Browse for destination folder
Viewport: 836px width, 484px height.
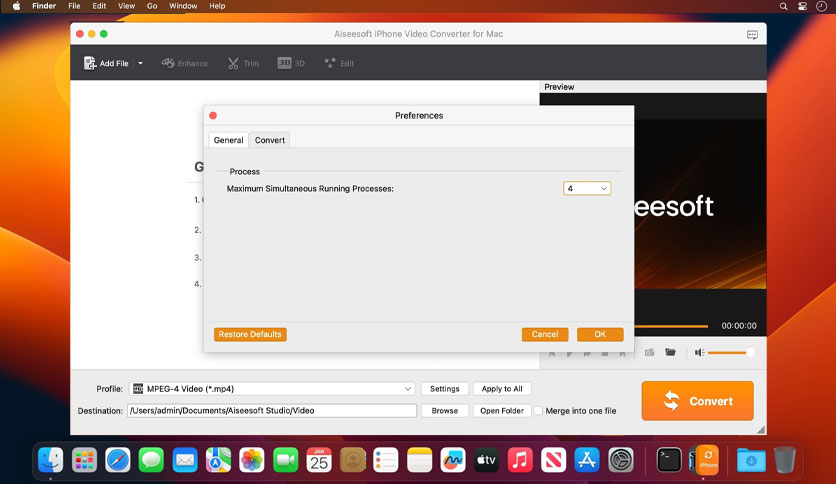pyautogui.click(x=445, y=410)
